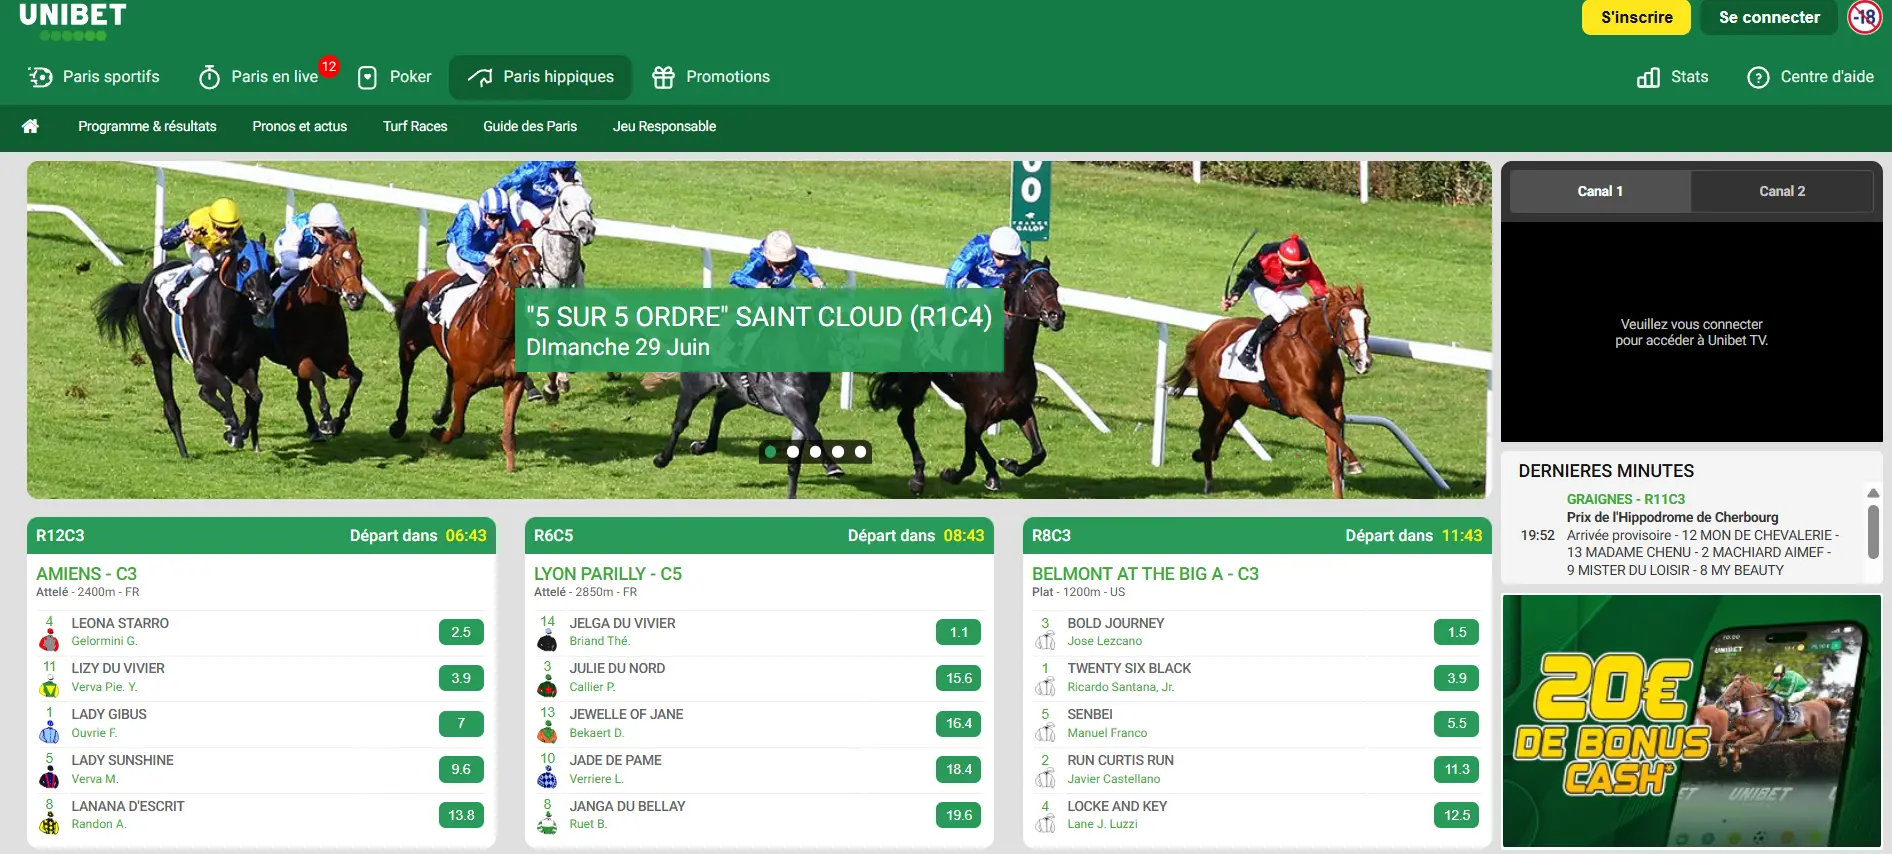Select the third carousel dot indicator
Viewport: 1892px width, 854px height.
[x=816, y=452]
